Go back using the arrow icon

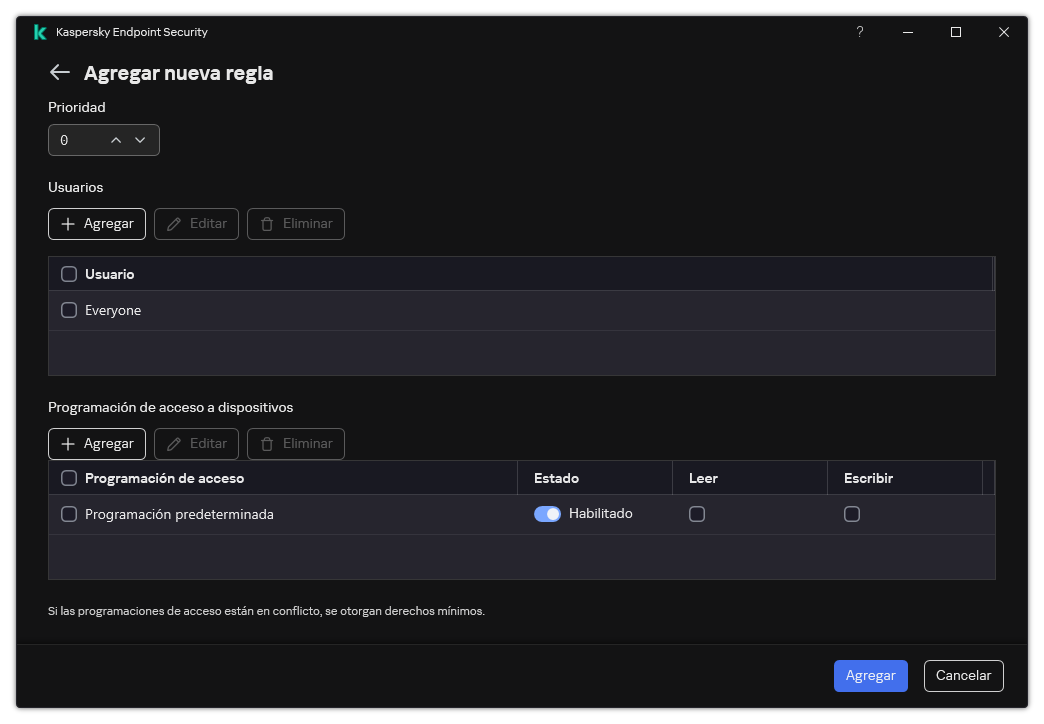click(59, 72)
